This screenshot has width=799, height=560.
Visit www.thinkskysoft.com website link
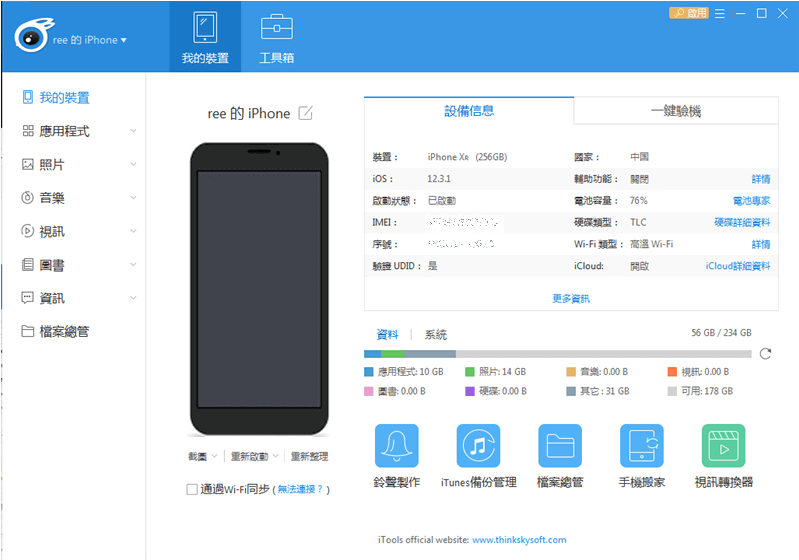(519, 540)
